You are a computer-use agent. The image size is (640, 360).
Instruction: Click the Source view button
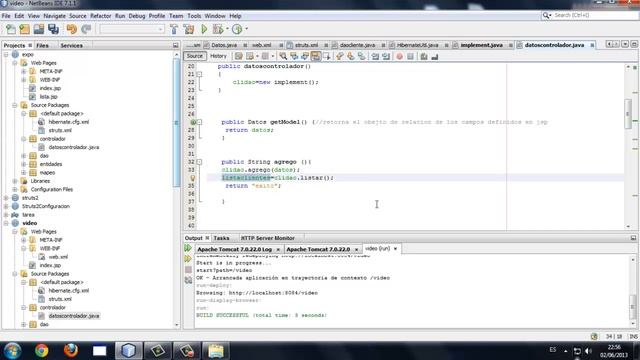(194, 56)
